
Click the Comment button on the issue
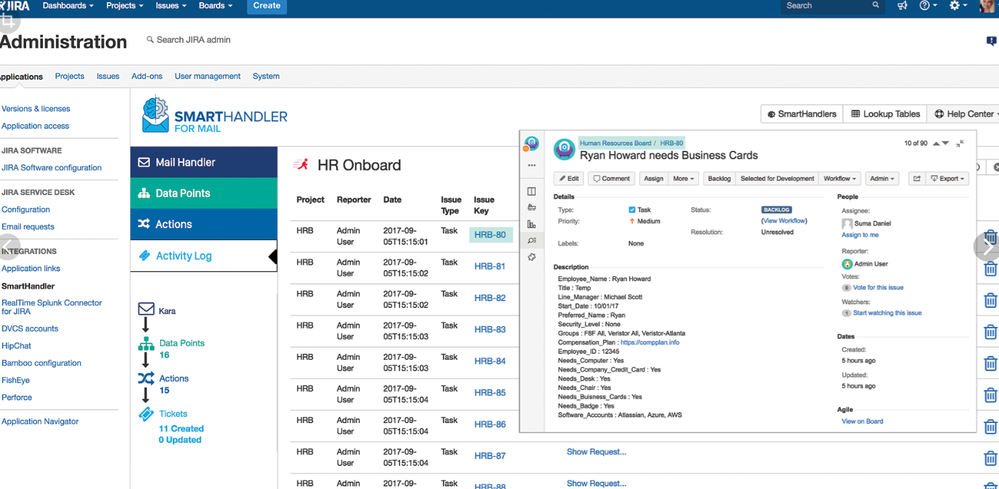(x=612, y=179)
